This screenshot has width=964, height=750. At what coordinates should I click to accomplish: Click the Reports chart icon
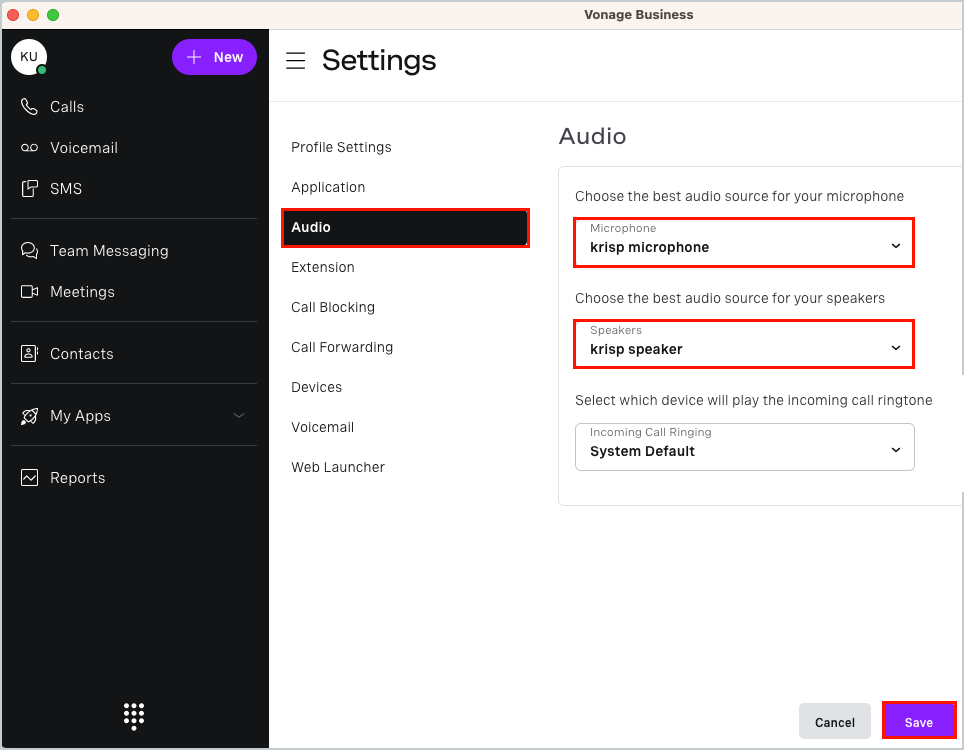(x=29, y=478)
